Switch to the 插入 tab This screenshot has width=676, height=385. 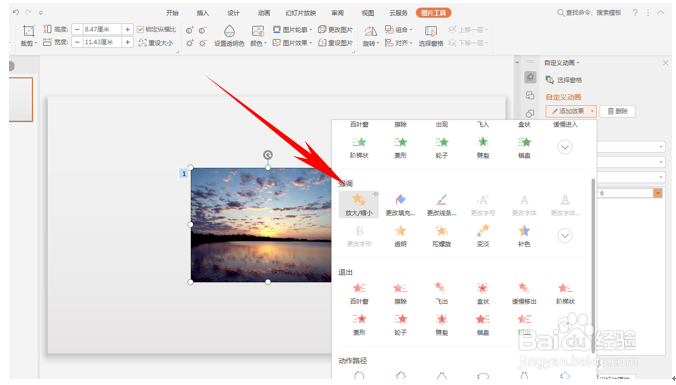(x=203, y=13)
